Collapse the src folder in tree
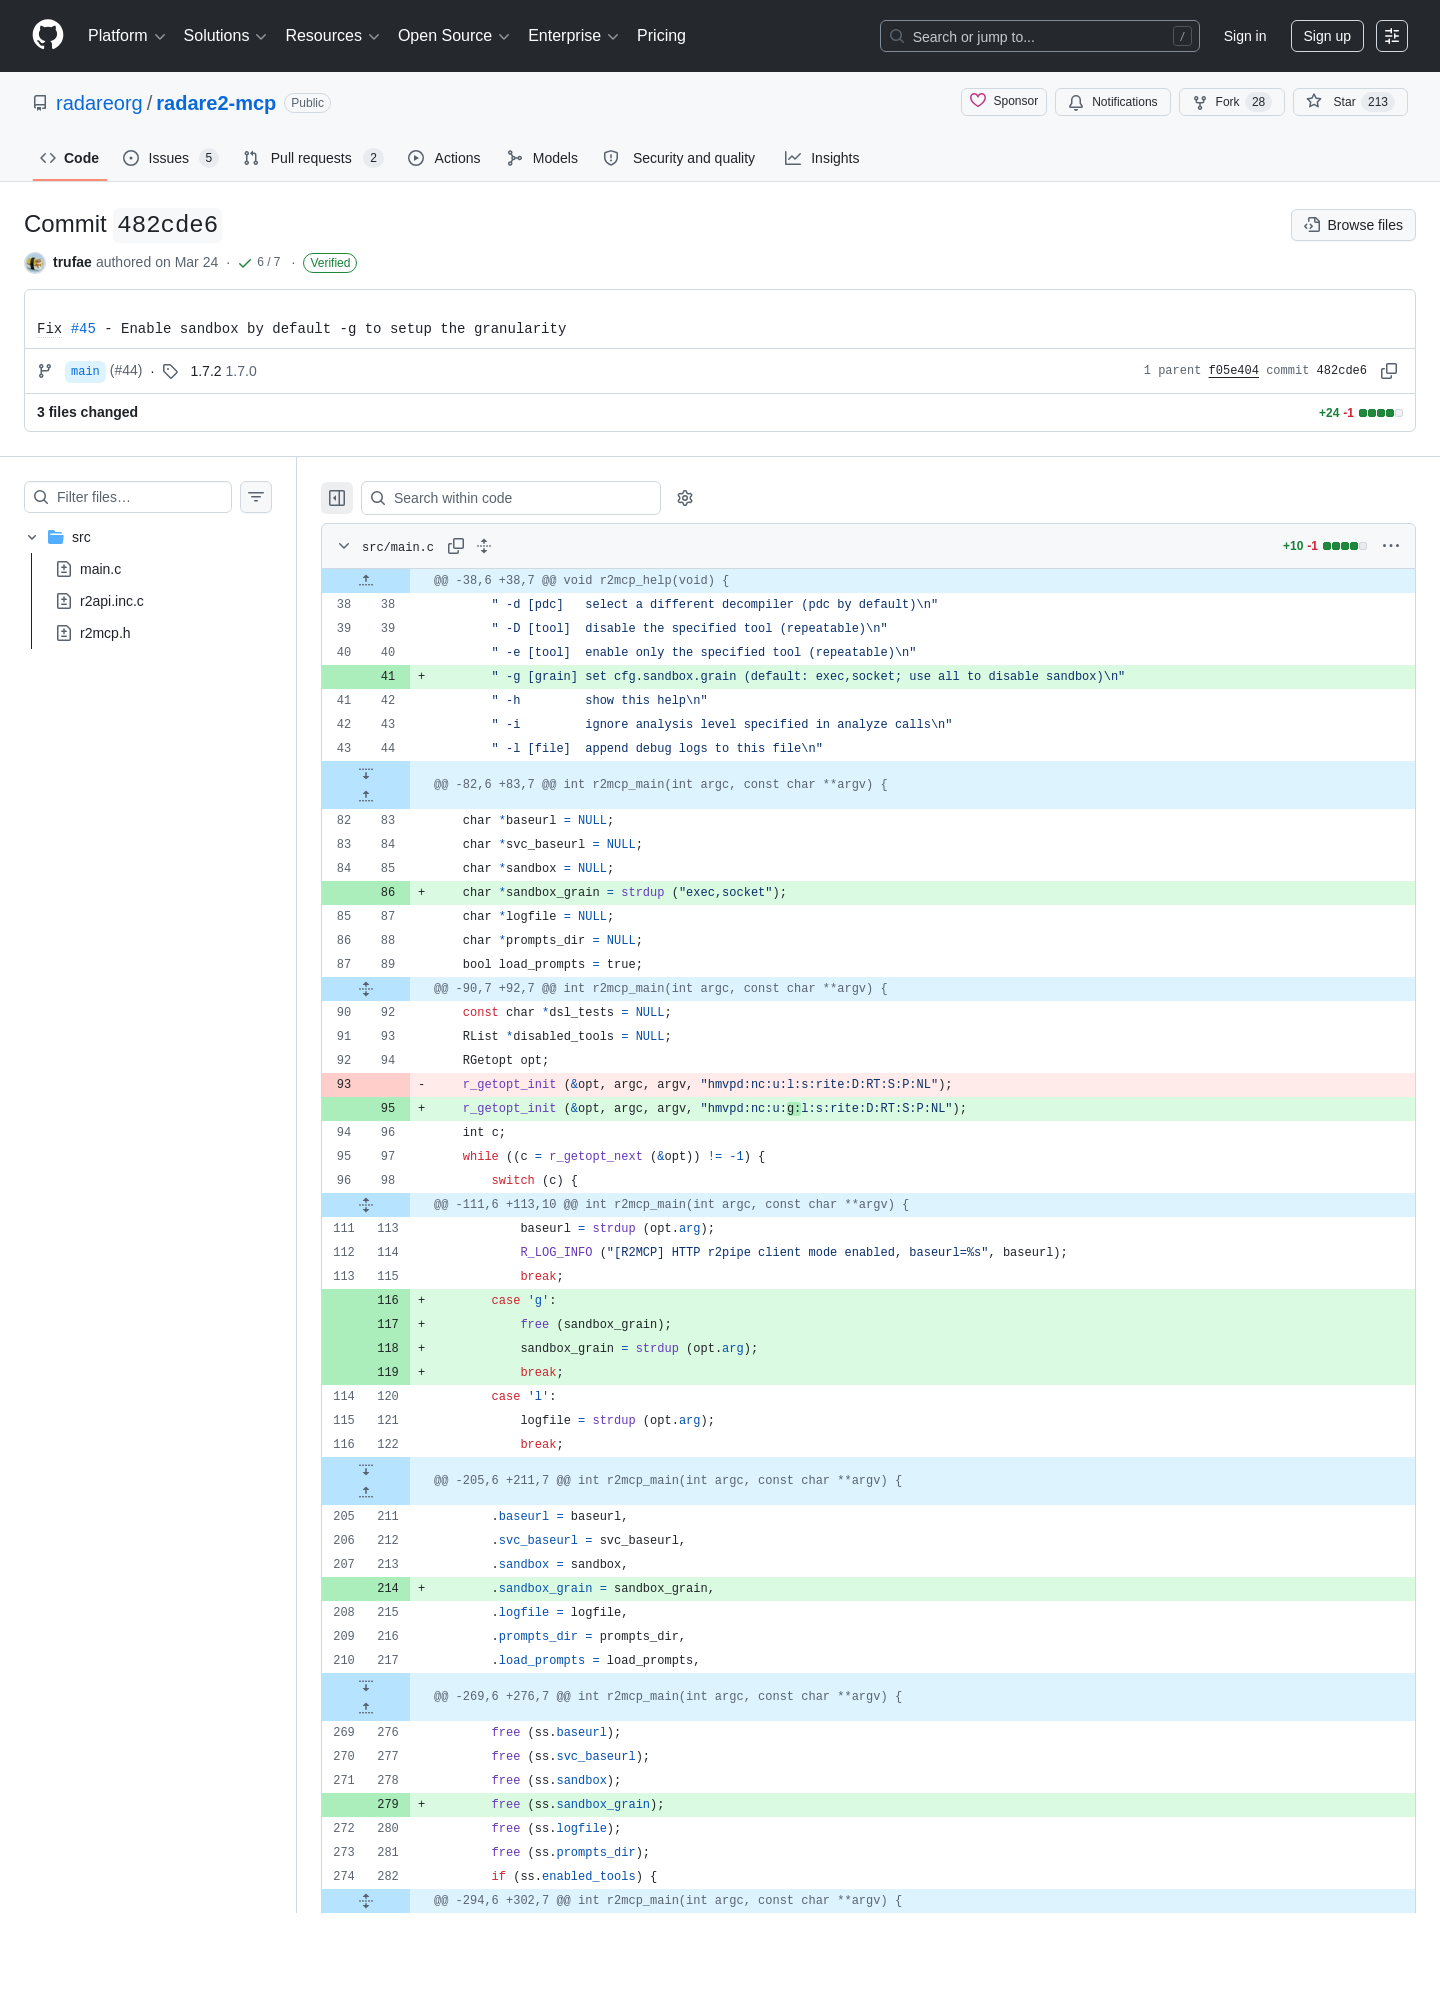The height and width of the screenshot is (2000, 1440). click(32, 537)
